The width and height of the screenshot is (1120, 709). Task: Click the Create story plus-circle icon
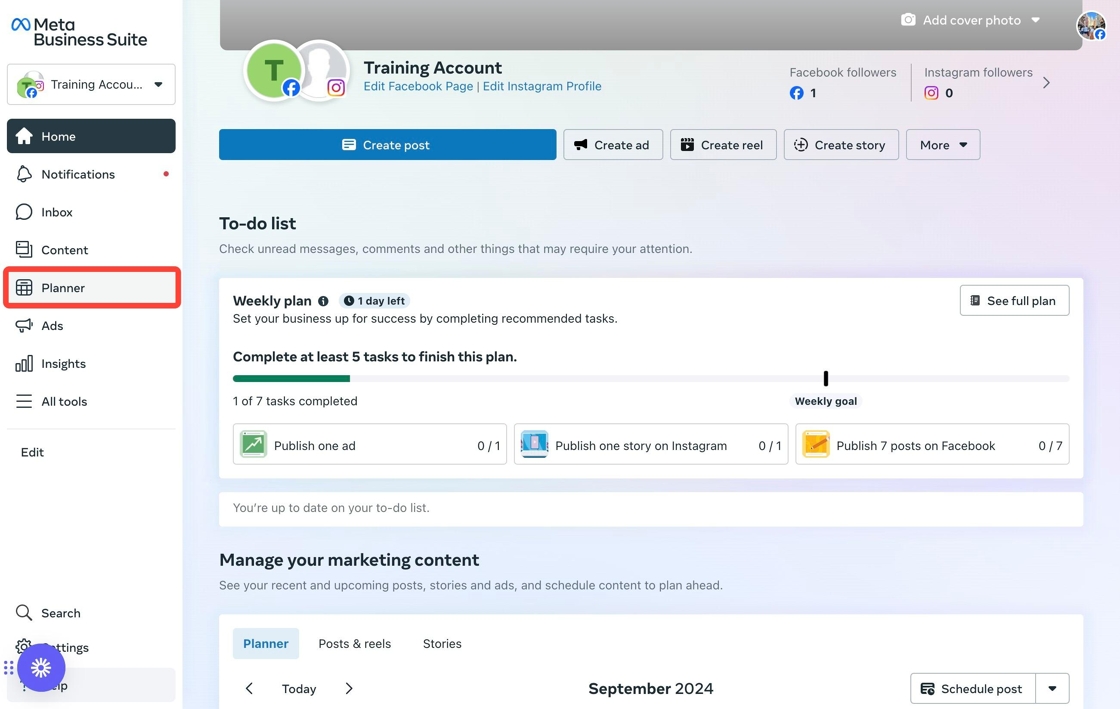pos(801,145)
